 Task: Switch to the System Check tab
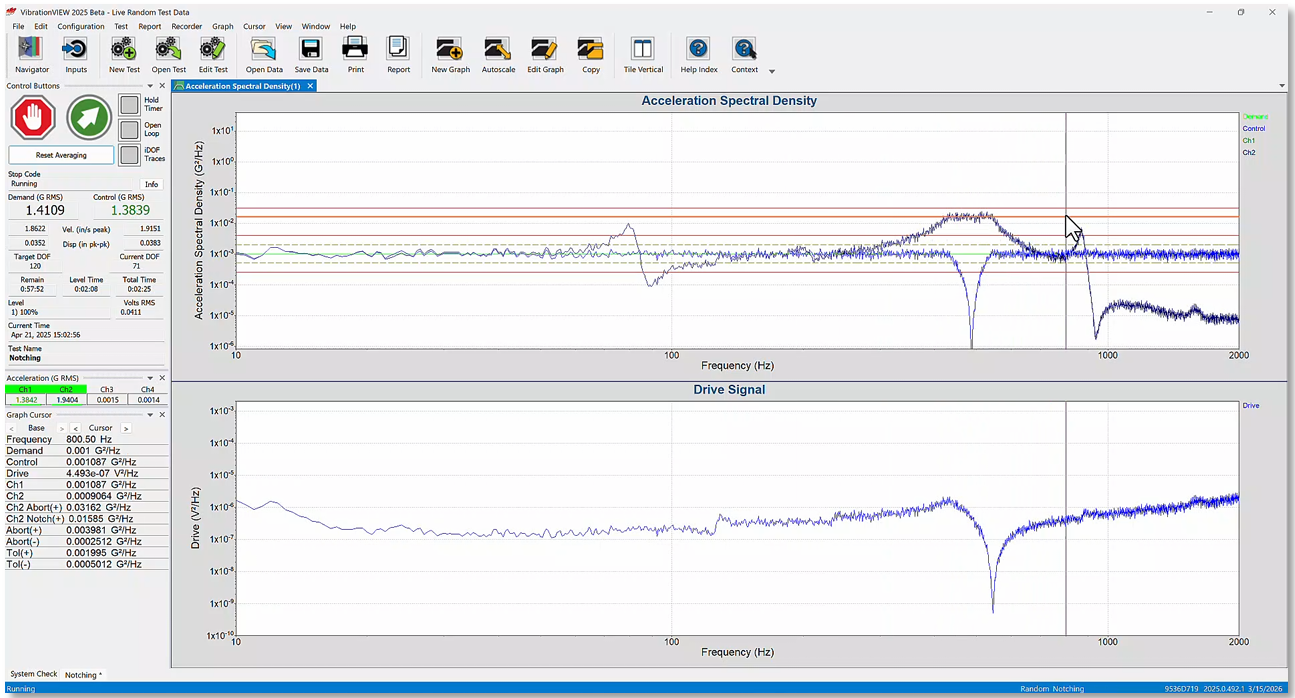(34, 674)
